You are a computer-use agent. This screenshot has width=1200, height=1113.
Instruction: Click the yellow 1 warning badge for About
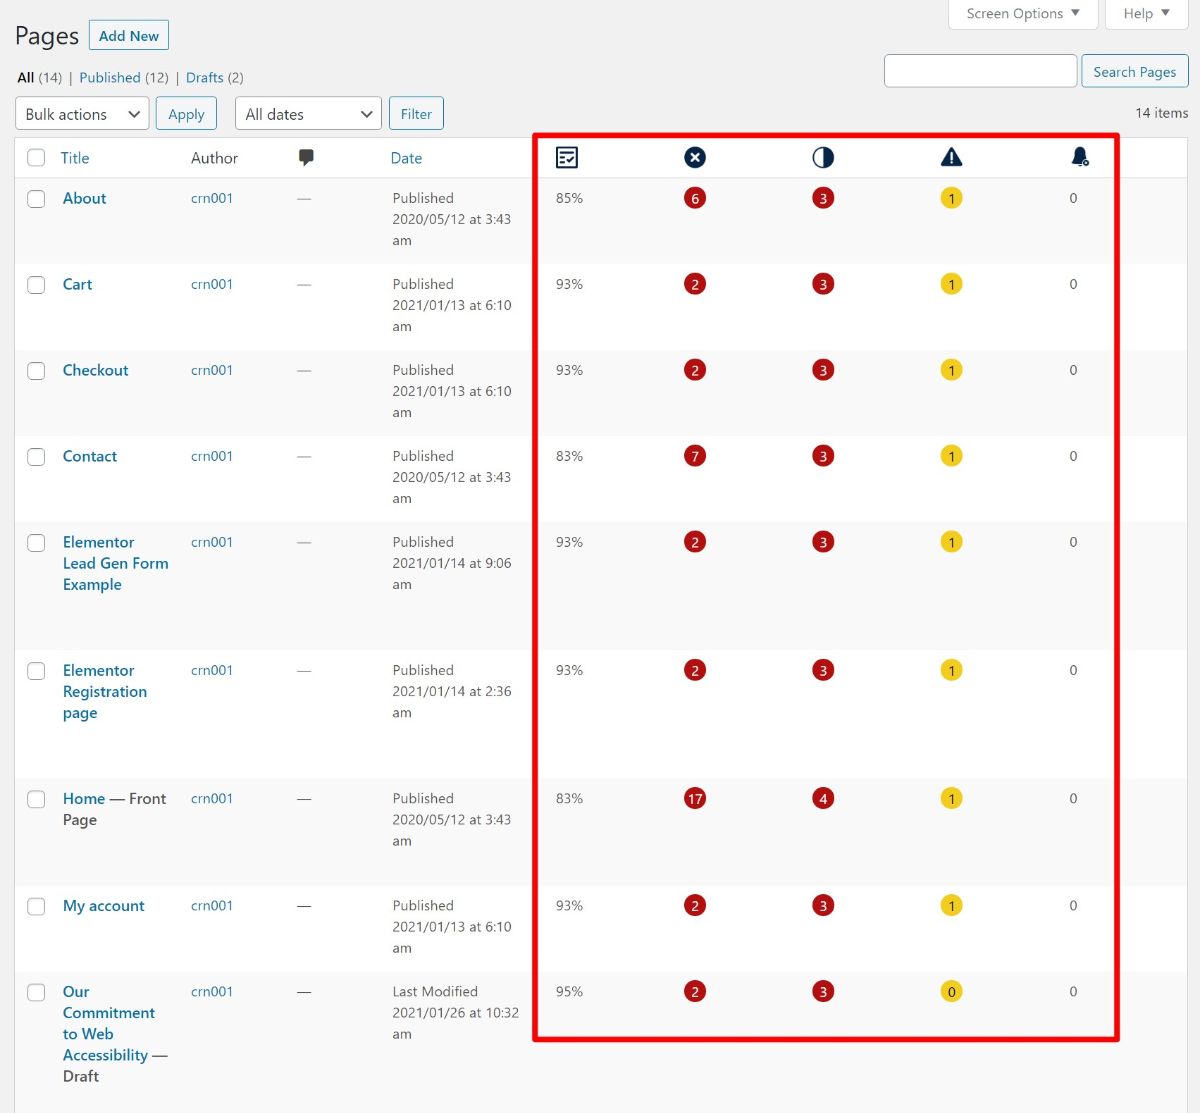click(x=951, y=198)
